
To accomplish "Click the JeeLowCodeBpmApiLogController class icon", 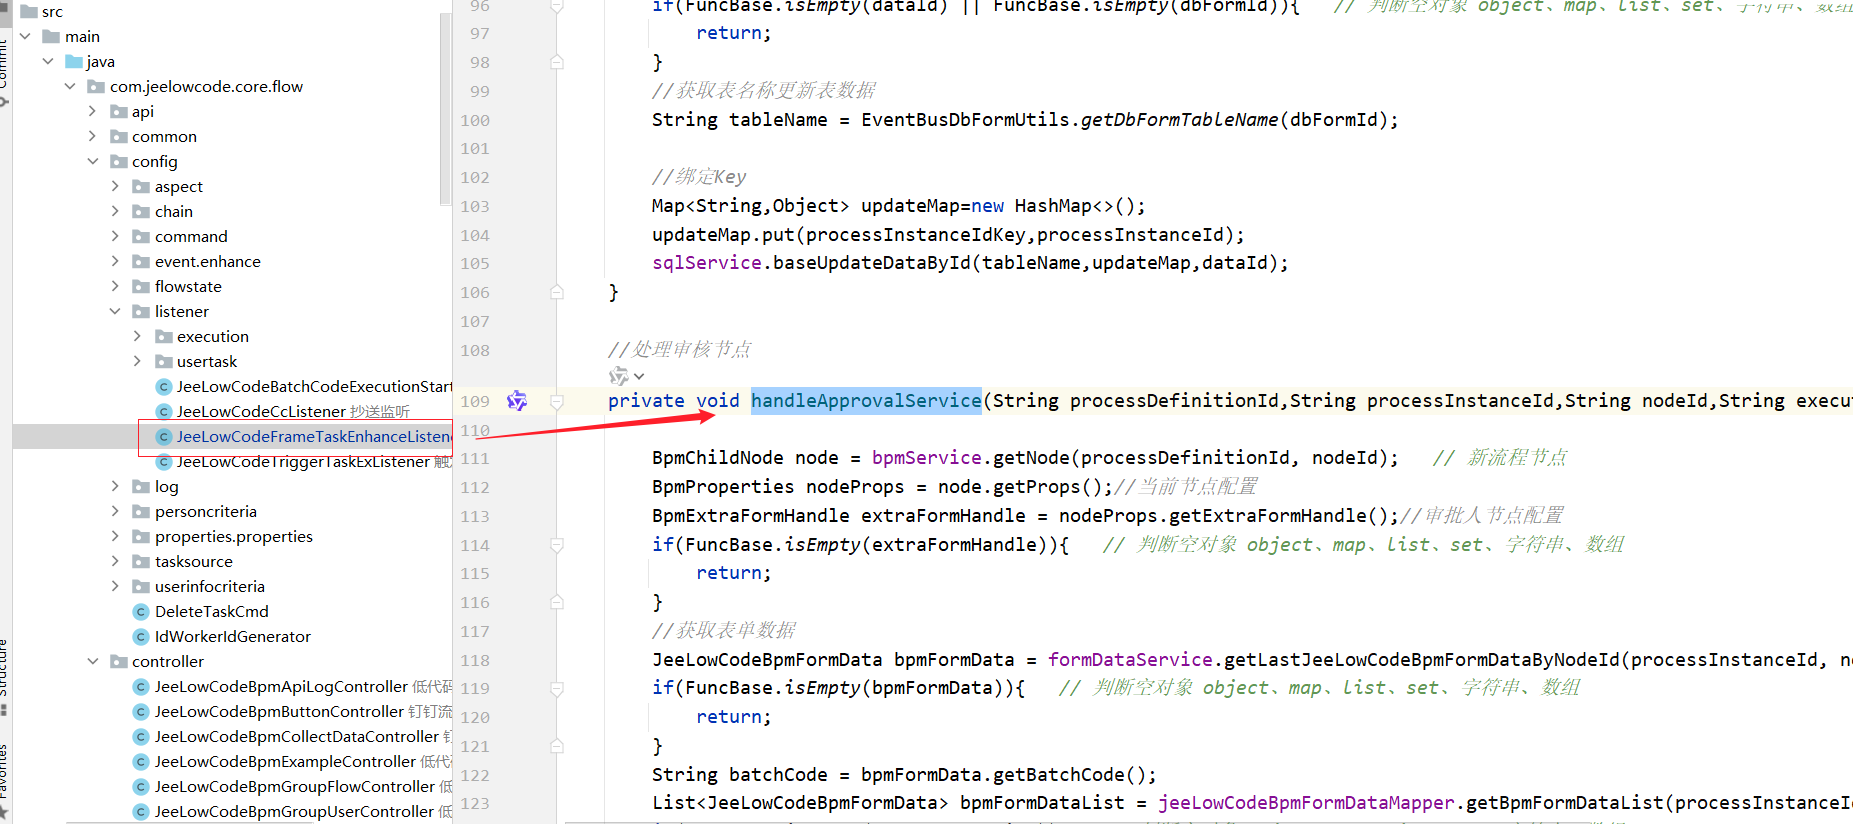I will 141,687.
